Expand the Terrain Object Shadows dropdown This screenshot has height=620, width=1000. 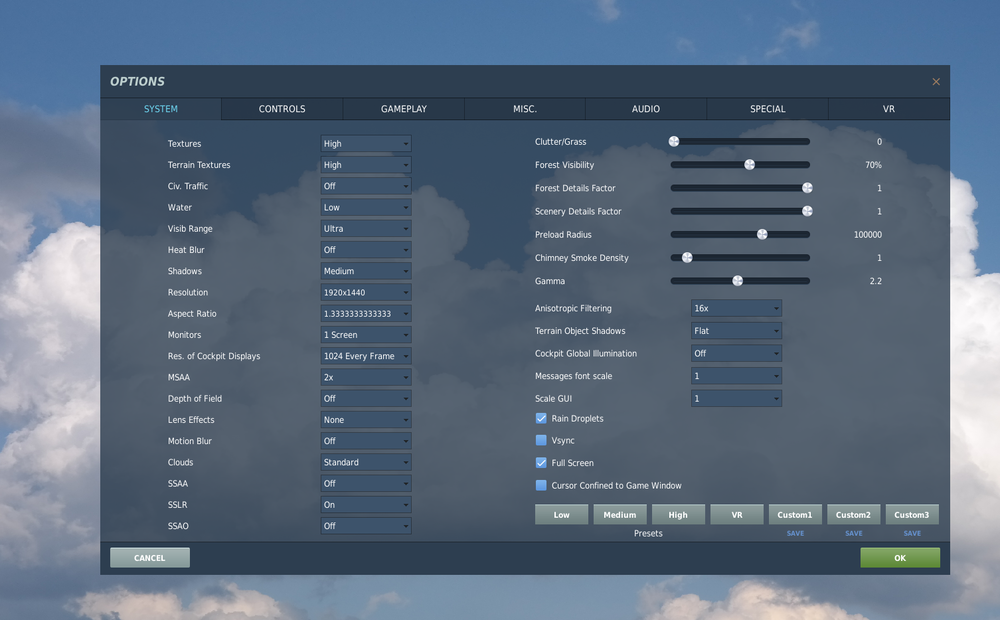click(736, 331)
